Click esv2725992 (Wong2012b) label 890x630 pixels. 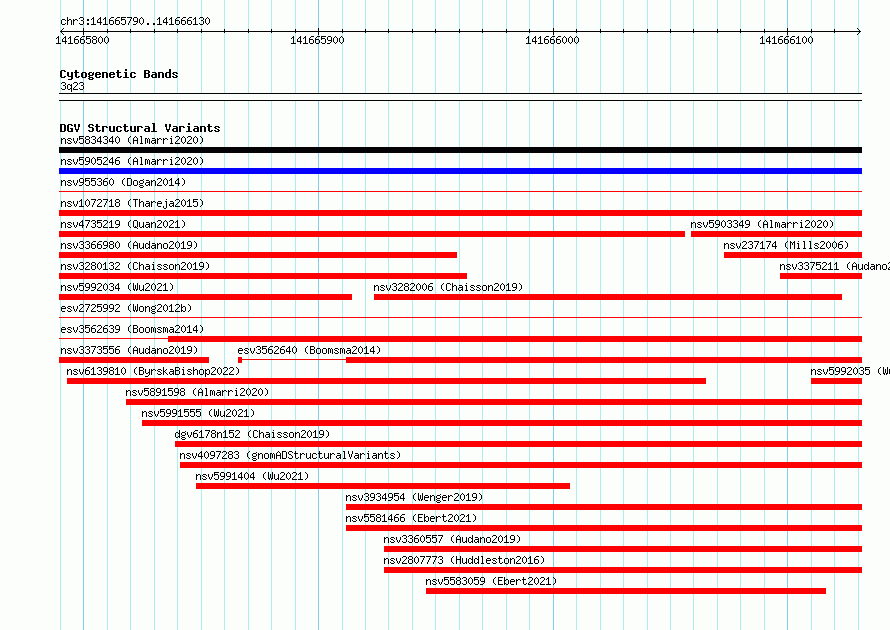126,308
